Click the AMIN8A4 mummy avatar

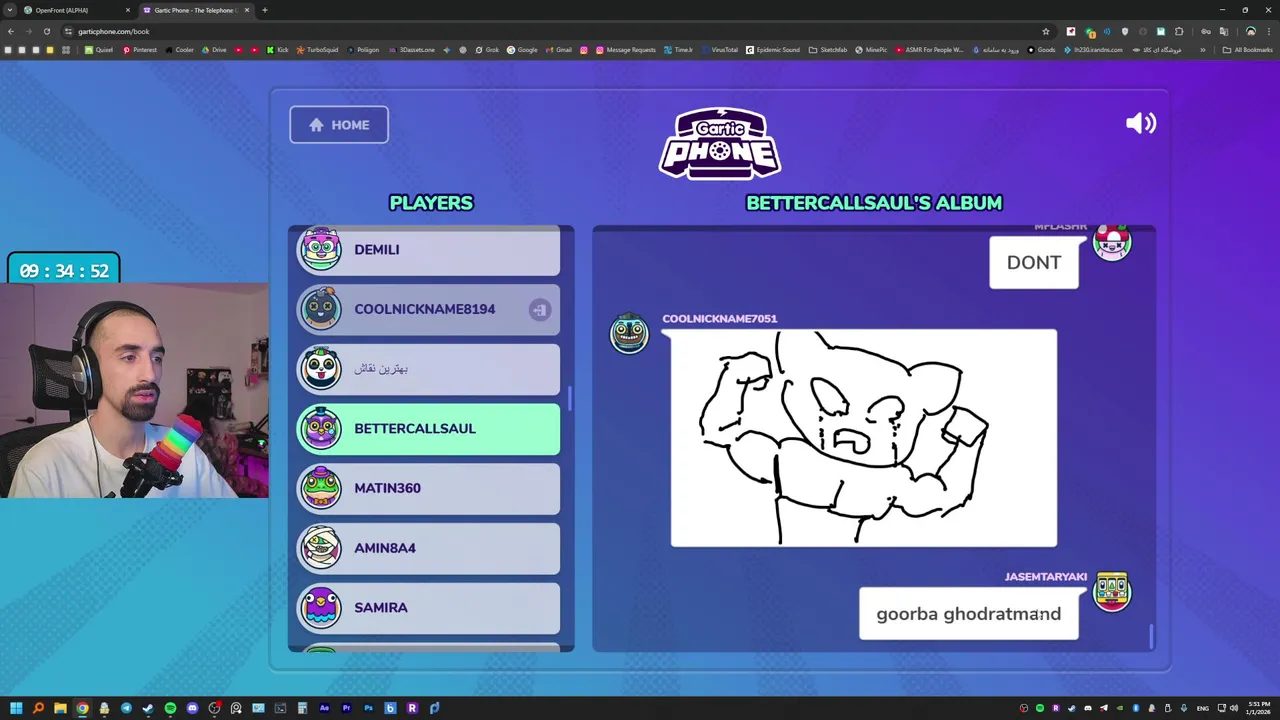point(321,547)
